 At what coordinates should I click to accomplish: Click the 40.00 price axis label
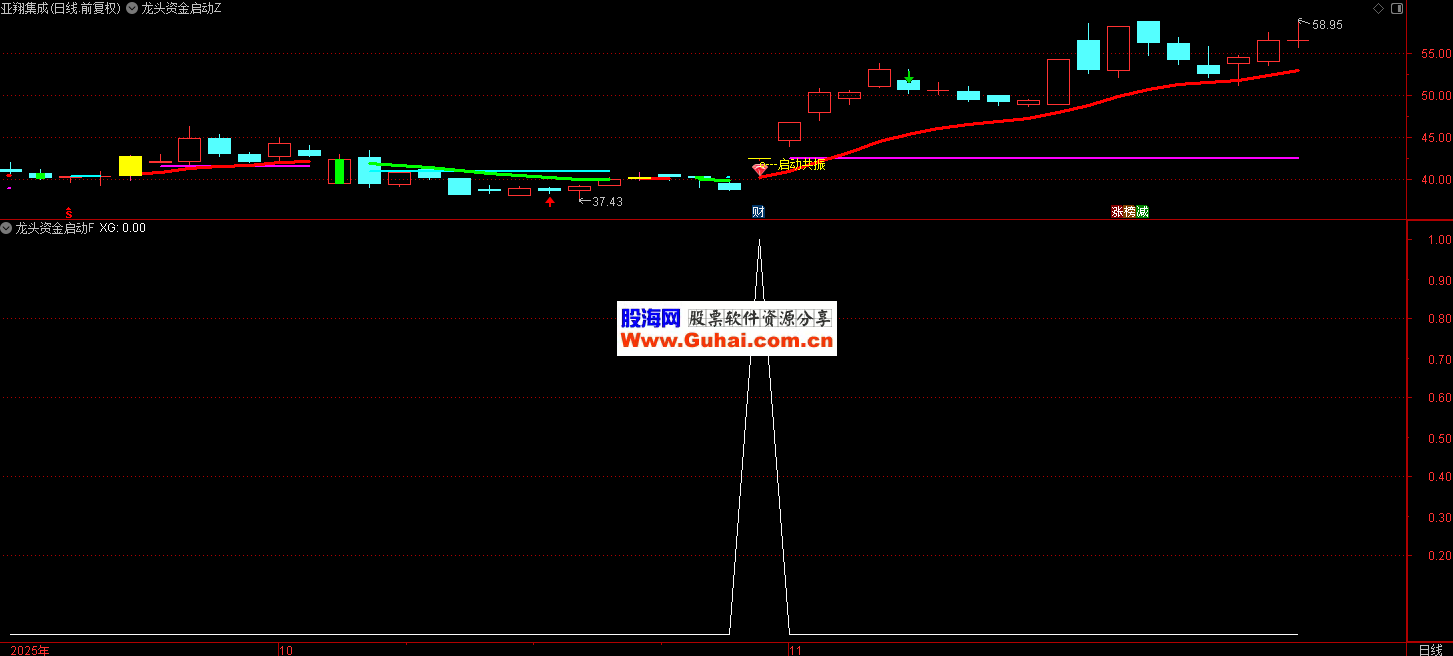1435,180
